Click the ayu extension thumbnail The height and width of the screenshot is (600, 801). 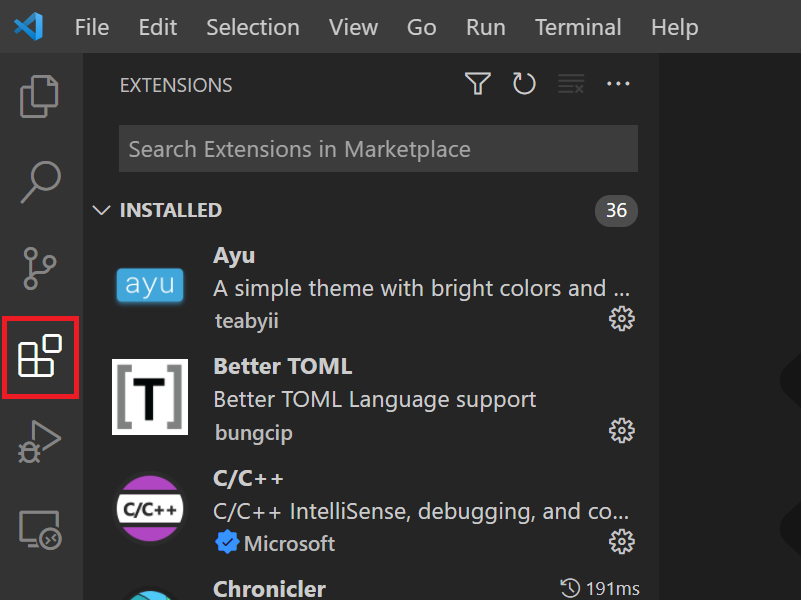tap(149, 286)
